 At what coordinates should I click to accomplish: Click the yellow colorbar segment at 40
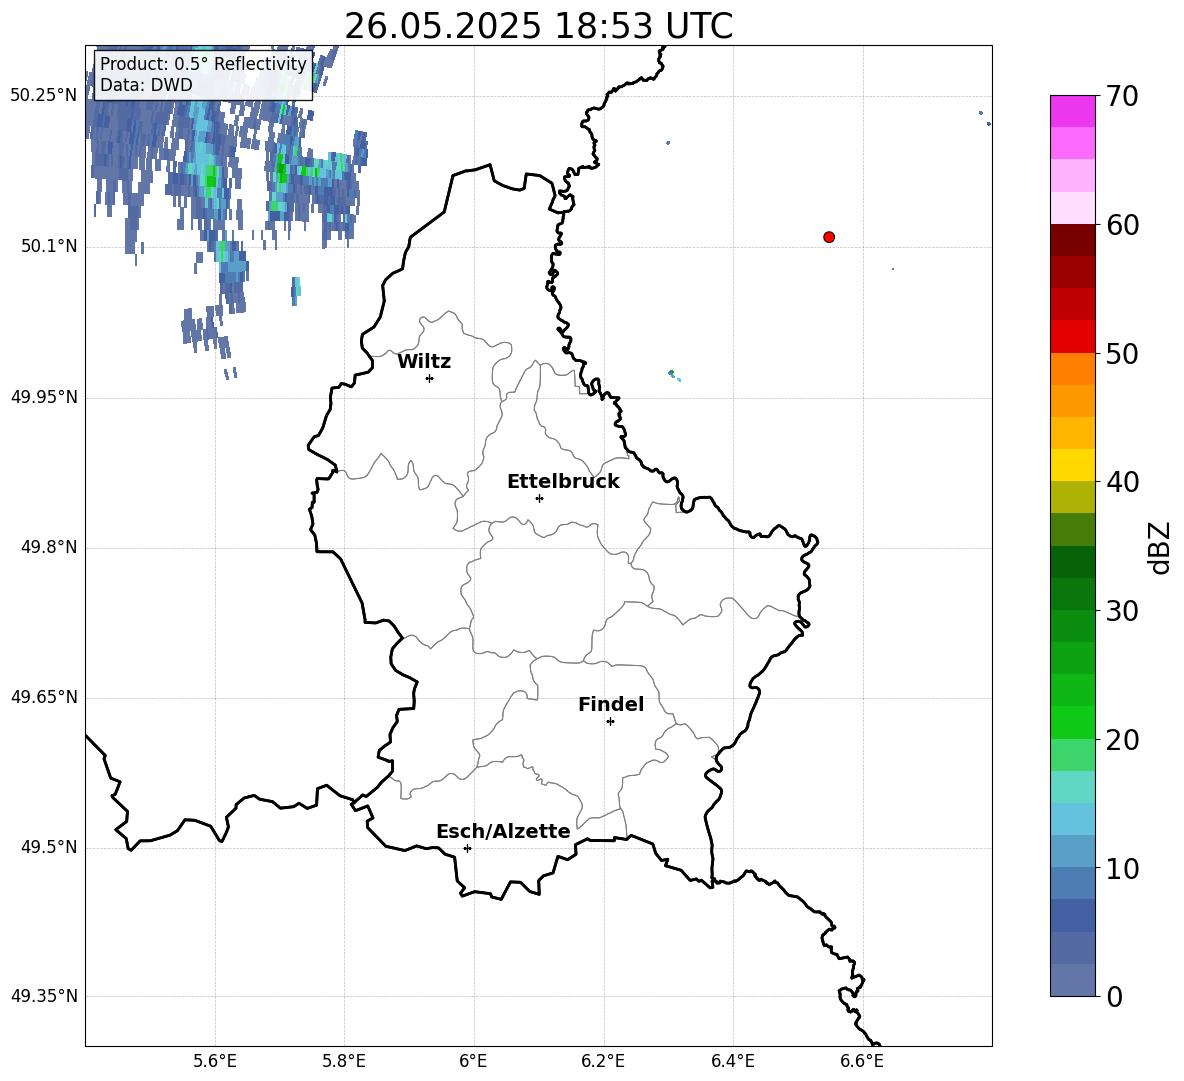point(1073,466)
